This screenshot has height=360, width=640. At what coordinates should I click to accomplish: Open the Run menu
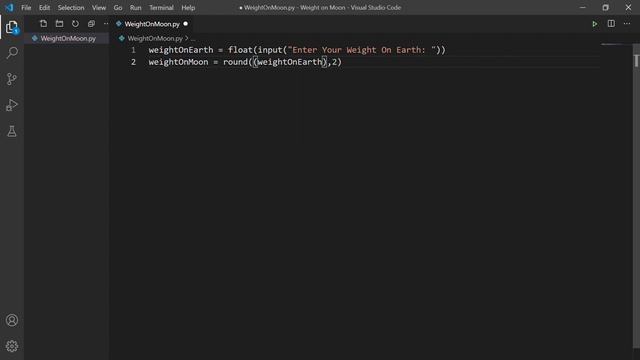click(136, 8)
